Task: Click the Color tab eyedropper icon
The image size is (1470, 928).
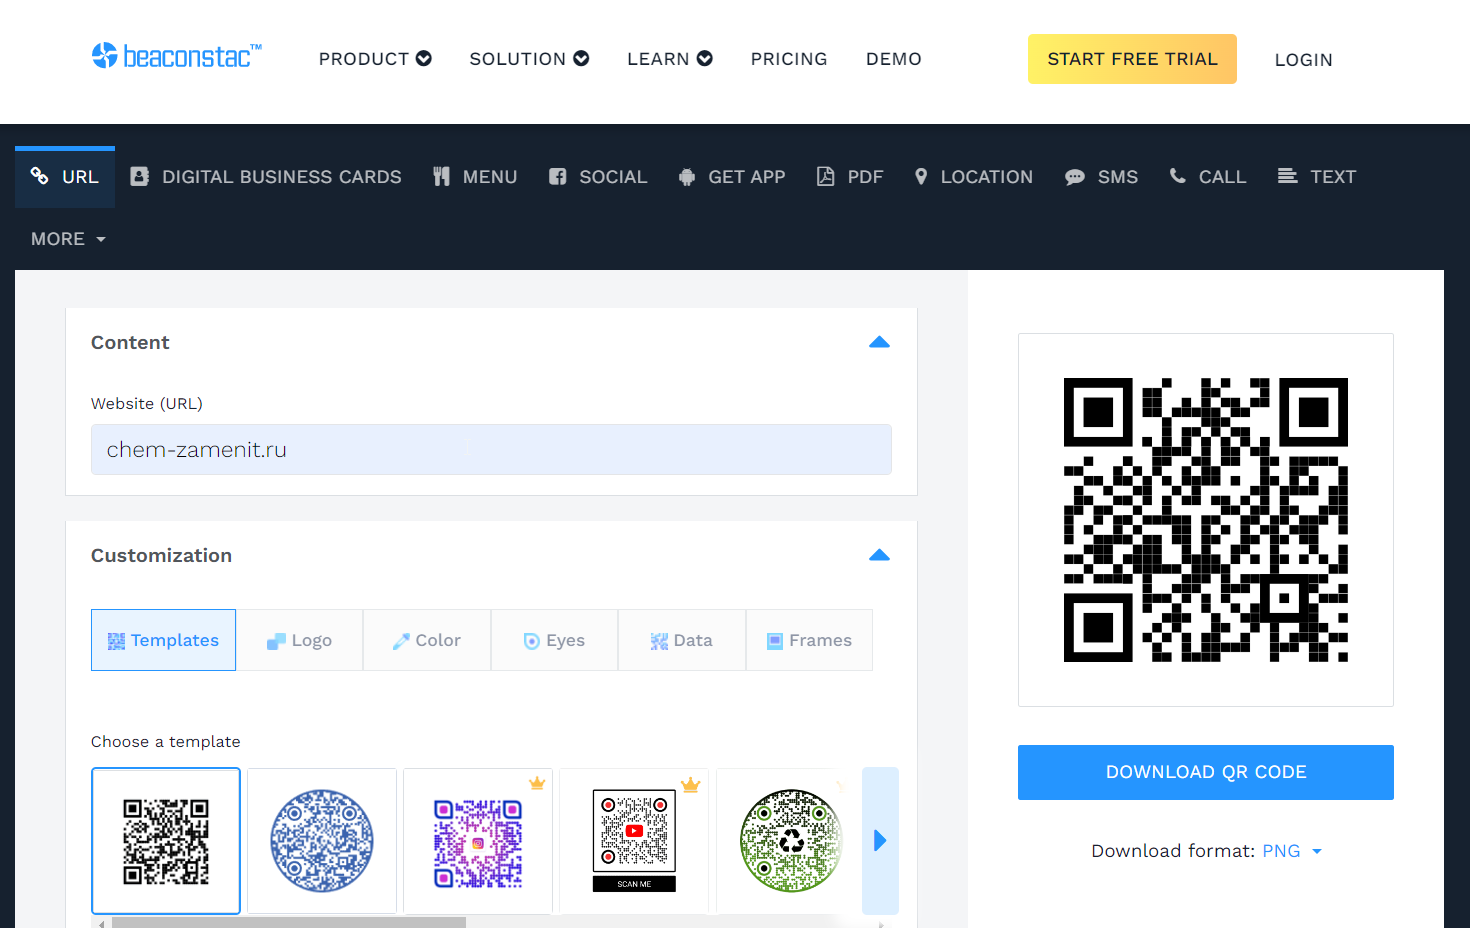Action: [x=401, y=641]
